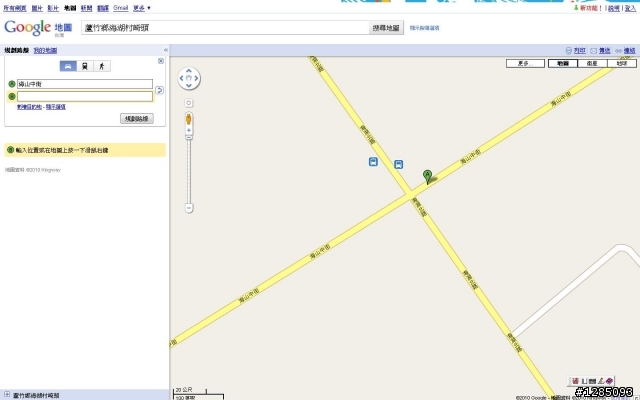The height and width of the screenshot is (400, 640).
Task: Click the printer icon next to 列印
Action: pos(569,51)
